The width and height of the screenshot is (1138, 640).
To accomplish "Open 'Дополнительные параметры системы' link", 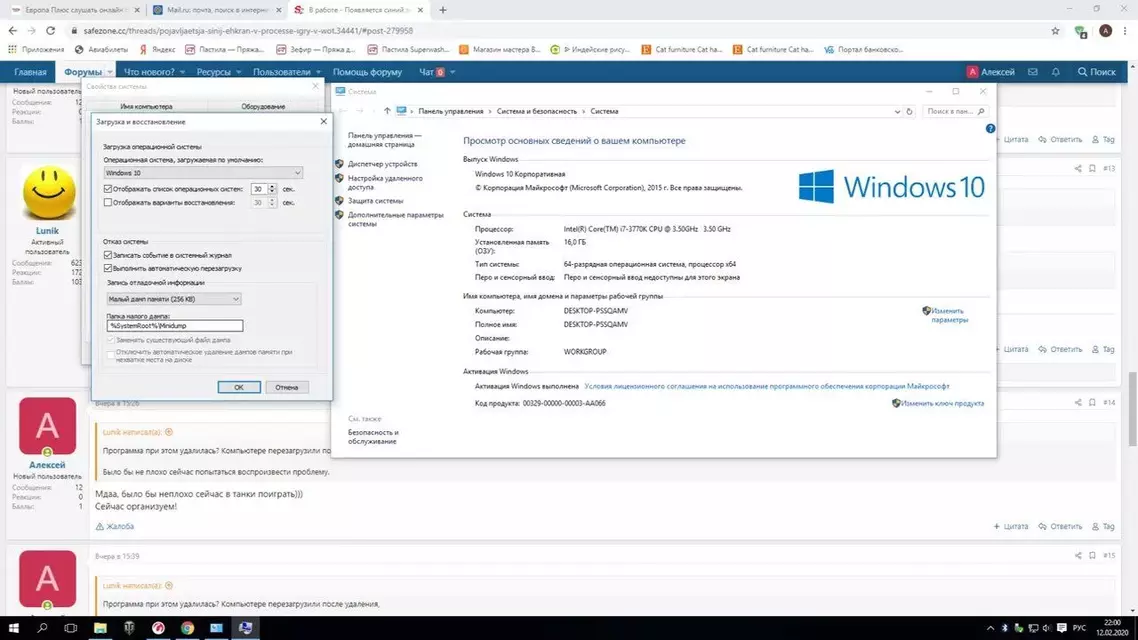I will [395, 219].
